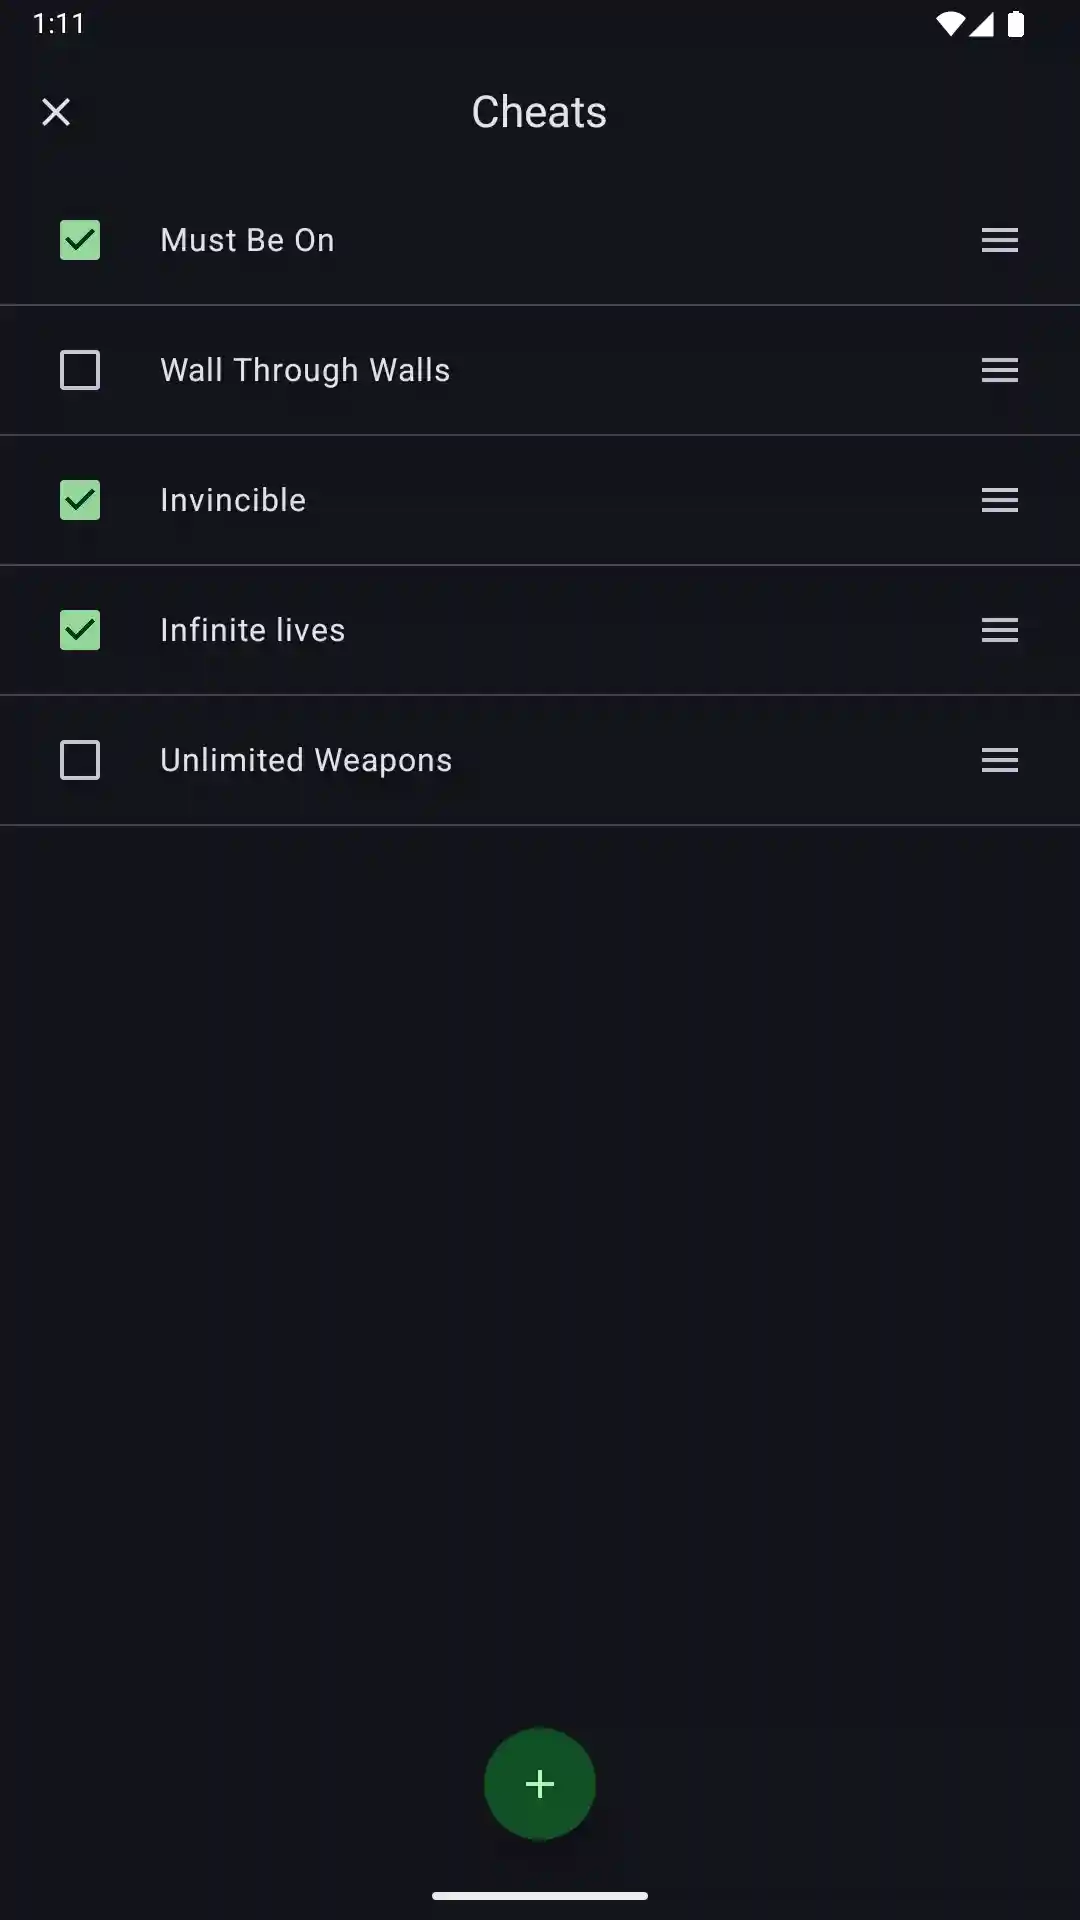Check the Unlimited Weapons box

pyautogui.click(x=80, y=760)
